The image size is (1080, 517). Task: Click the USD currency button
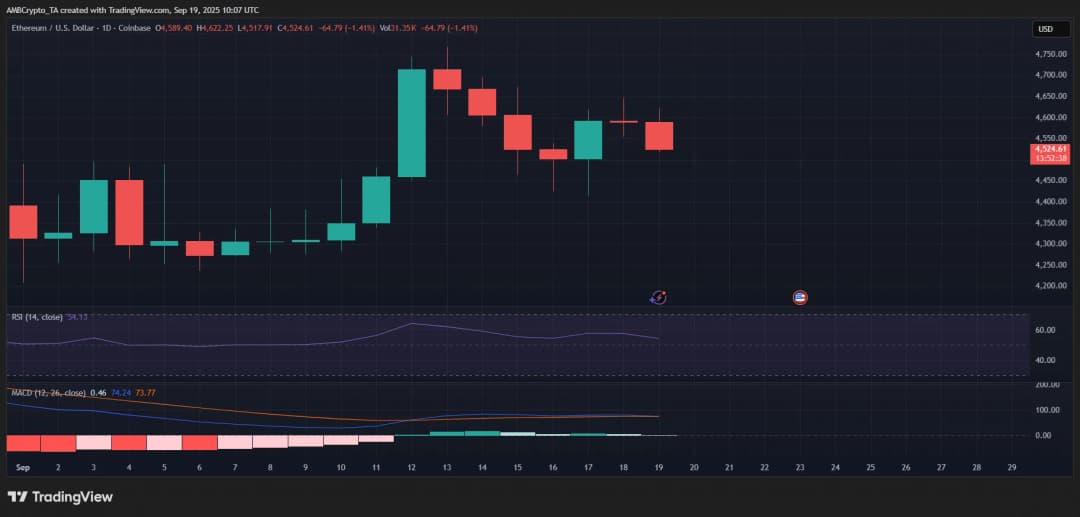[x=1046, y=30]
